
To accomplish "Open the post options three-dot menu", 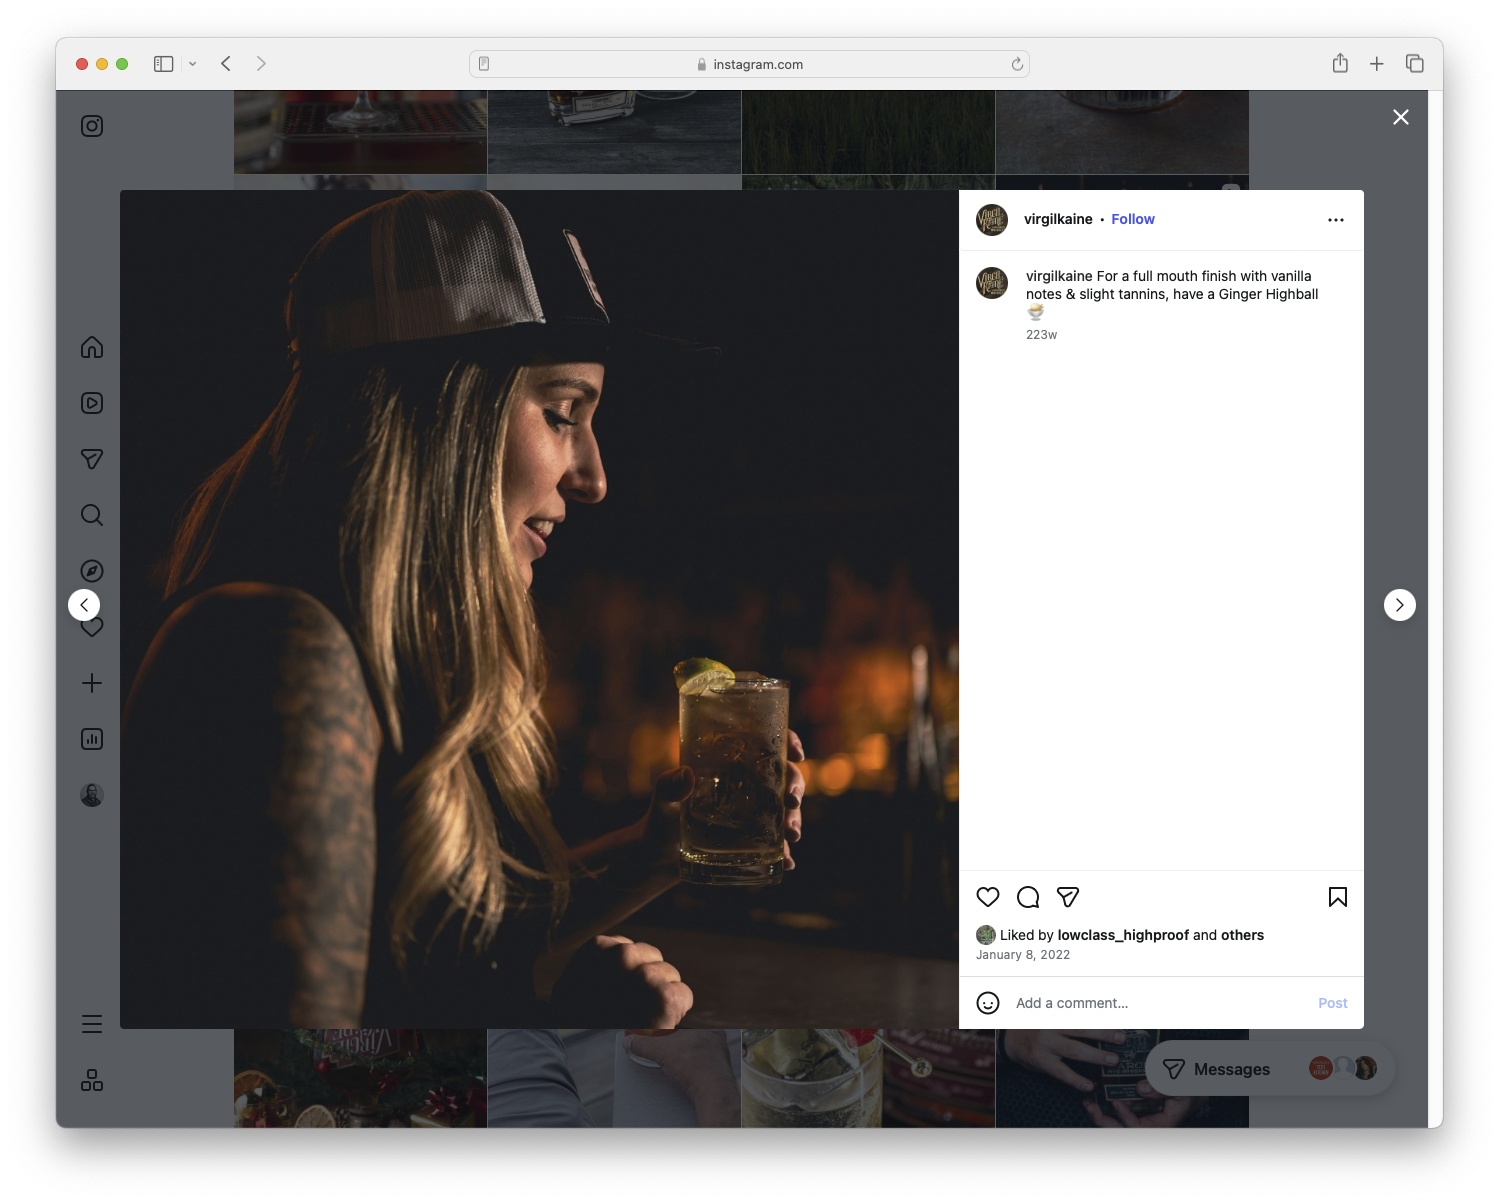I will coord(1336,219).
